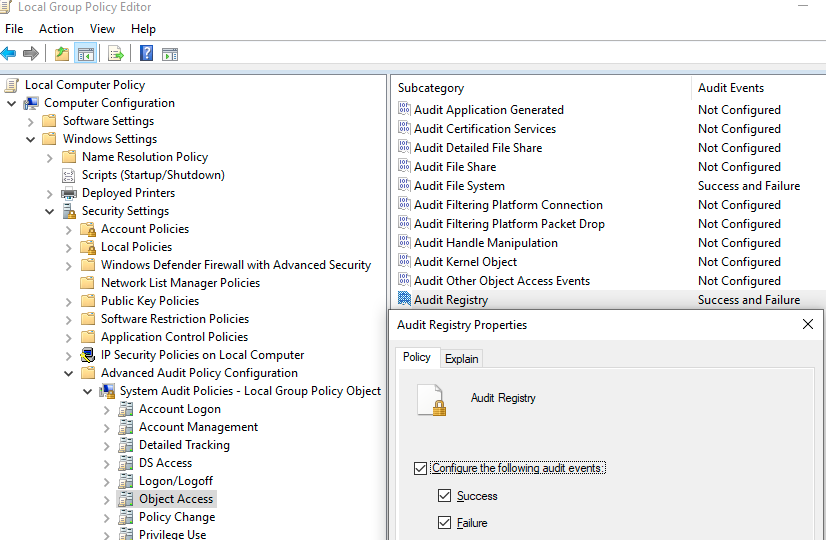This screenshot has width=826, height=540.
Task: Collapse the Windows Settings node
Action: click(x=31, y=139)
